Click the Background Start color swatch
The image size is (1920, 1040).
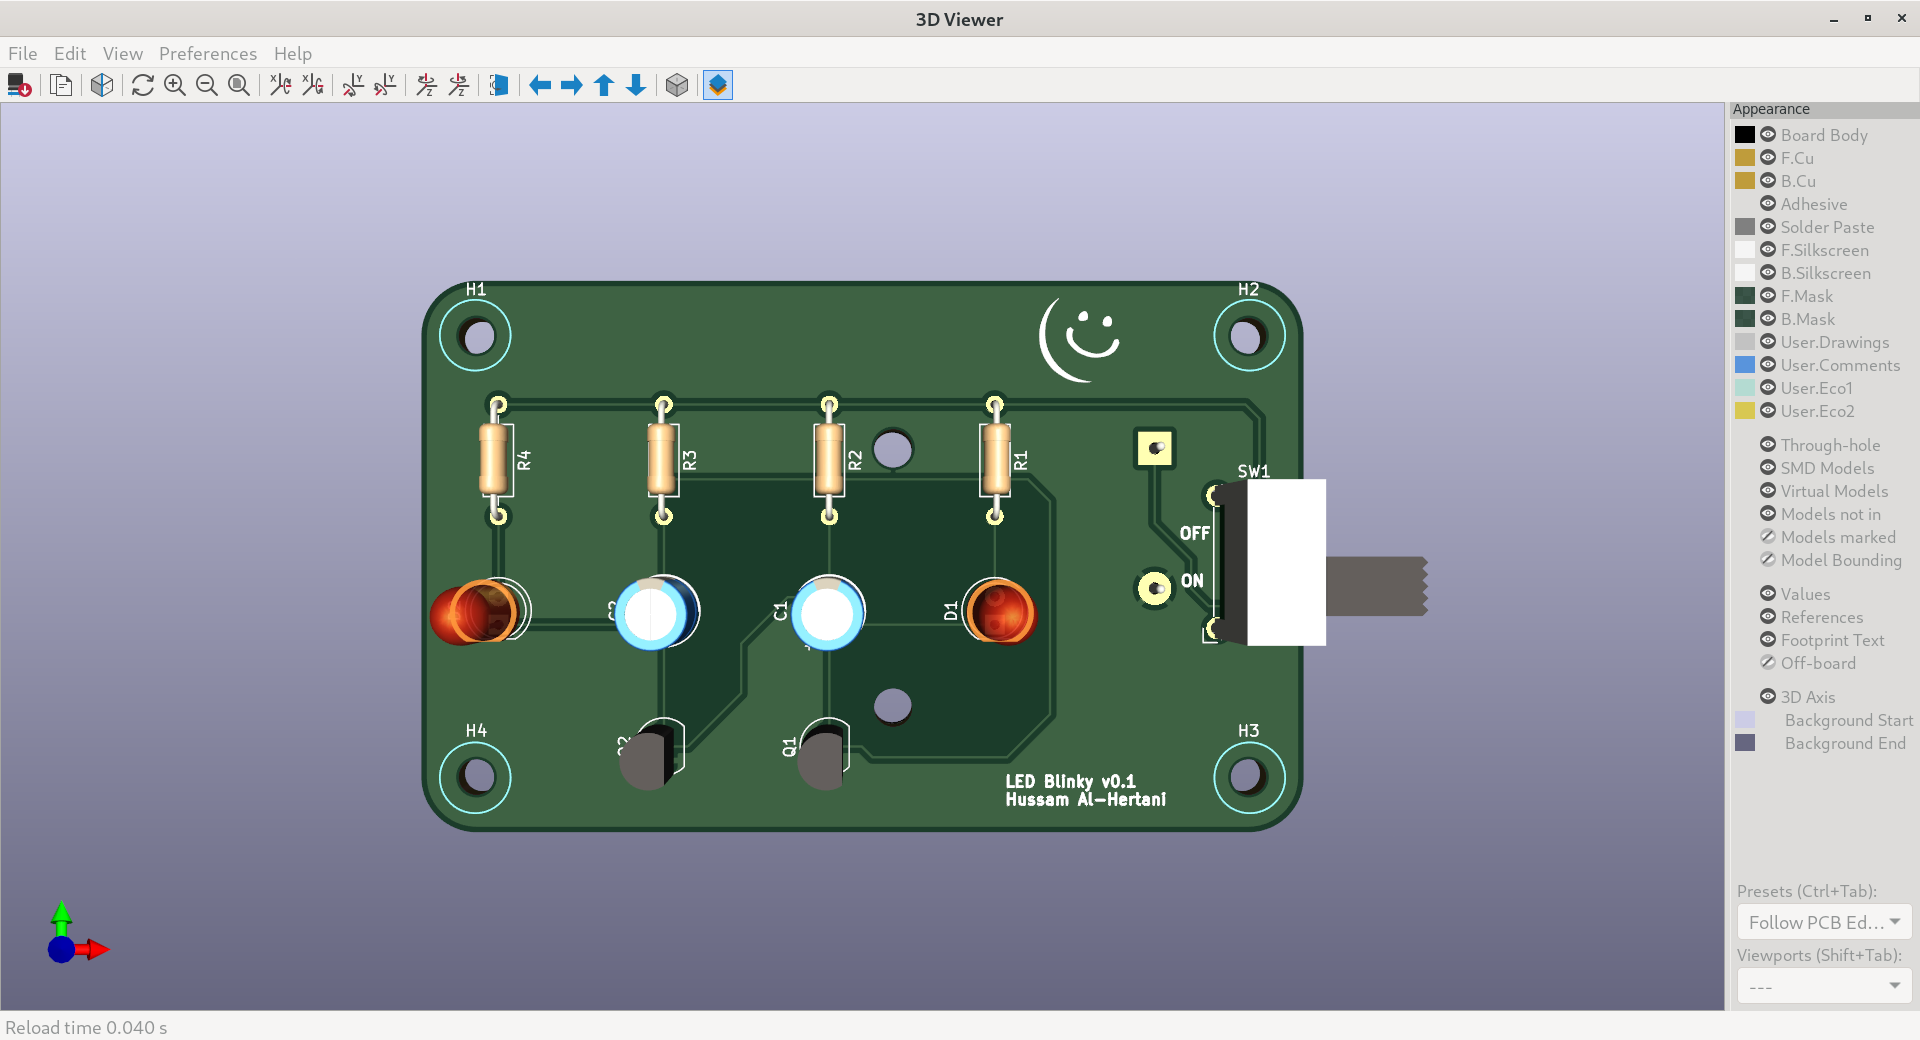1745,720
